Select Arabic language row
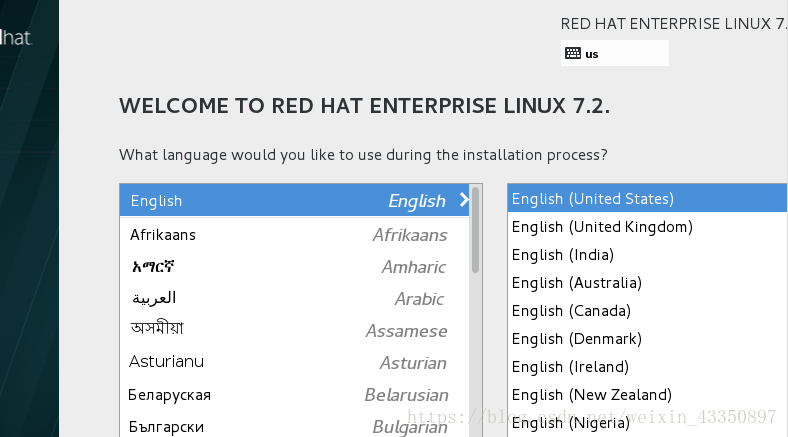 [x=294, y=299]
